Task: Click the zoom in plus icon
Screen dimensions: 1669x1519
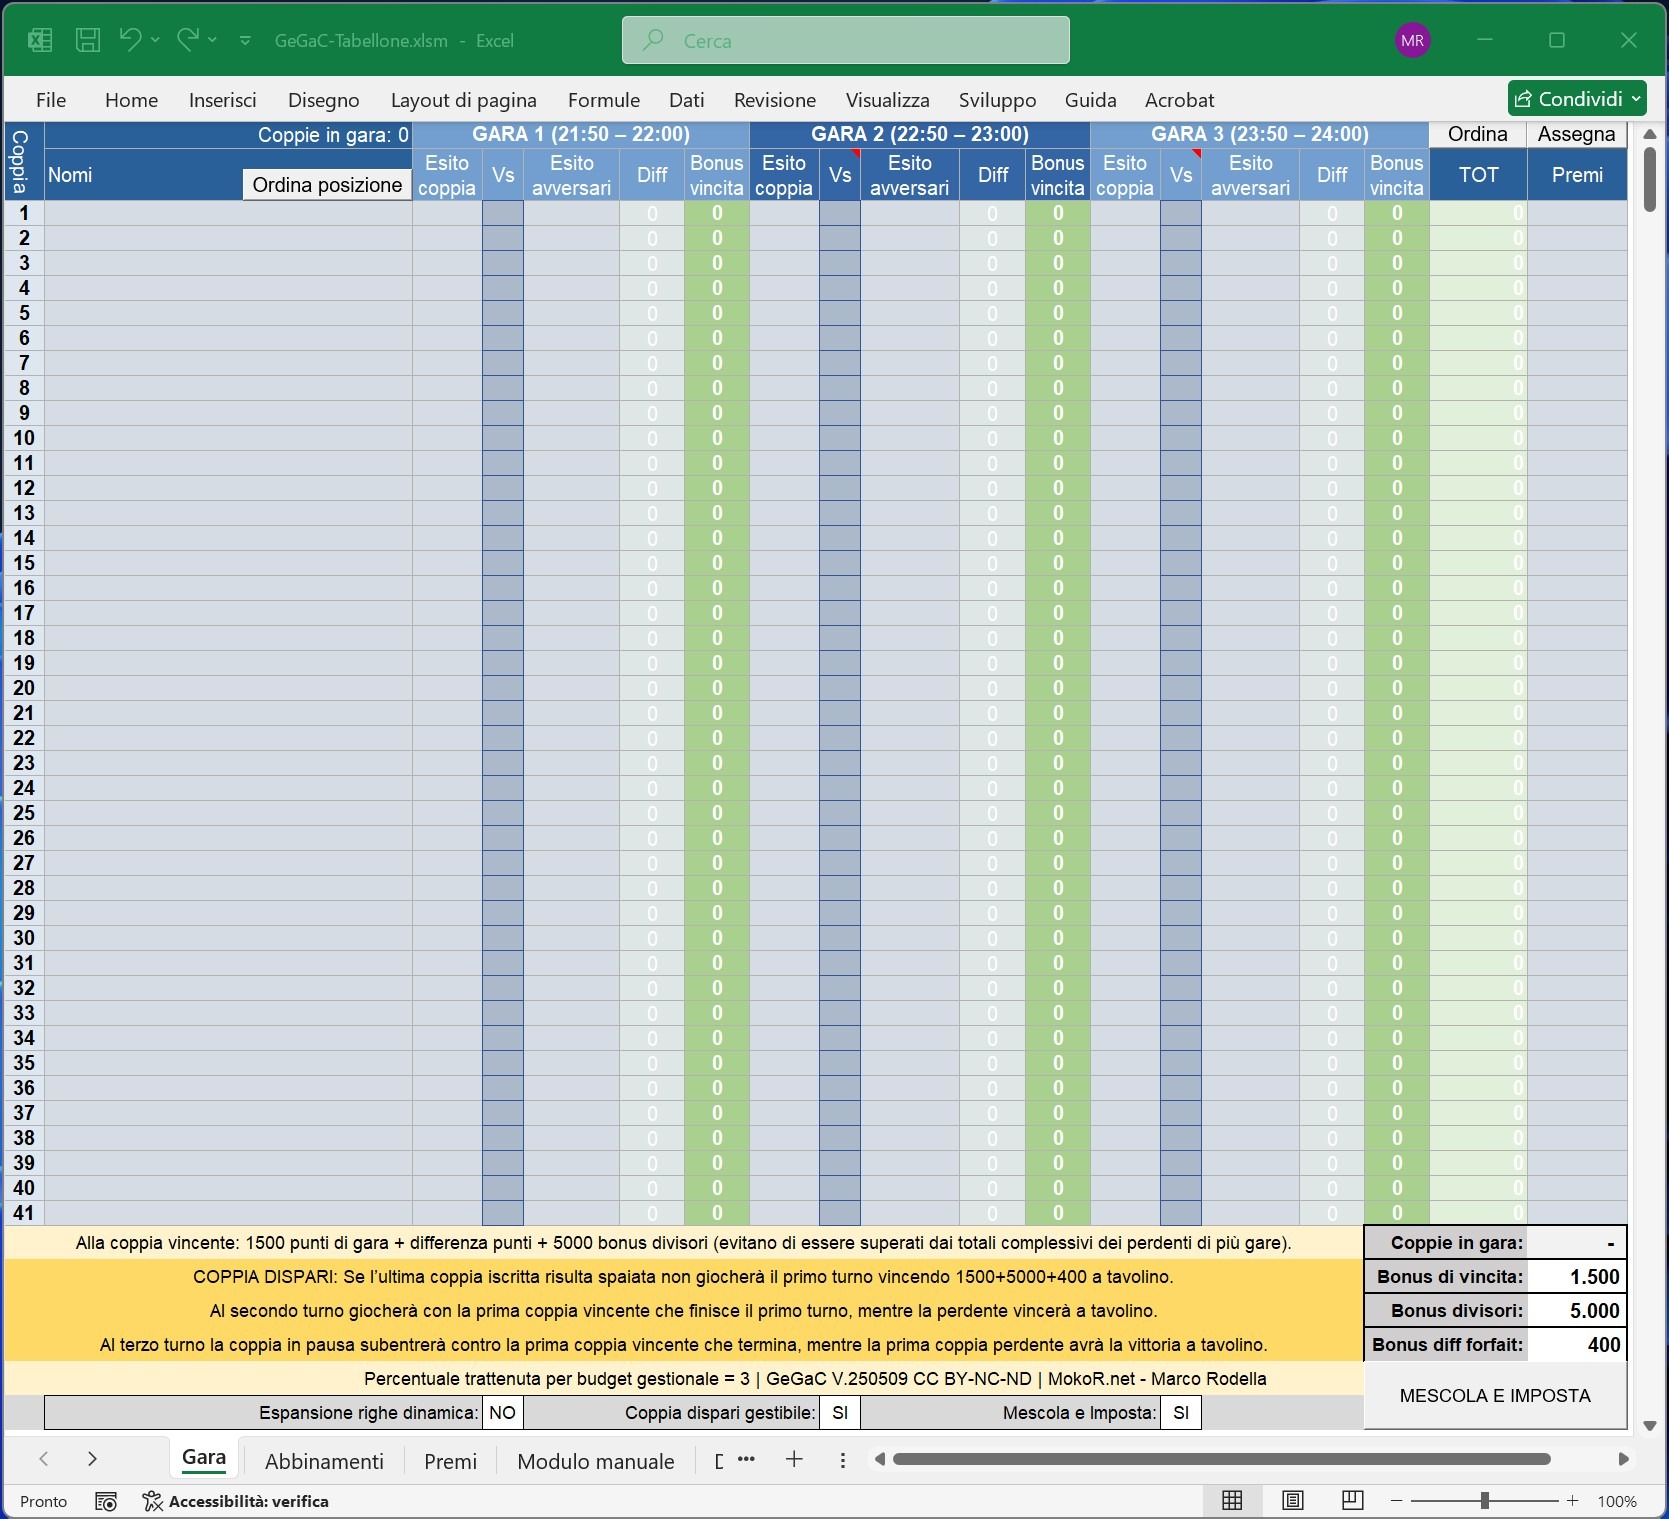Action: [x=1573, y=1501]
